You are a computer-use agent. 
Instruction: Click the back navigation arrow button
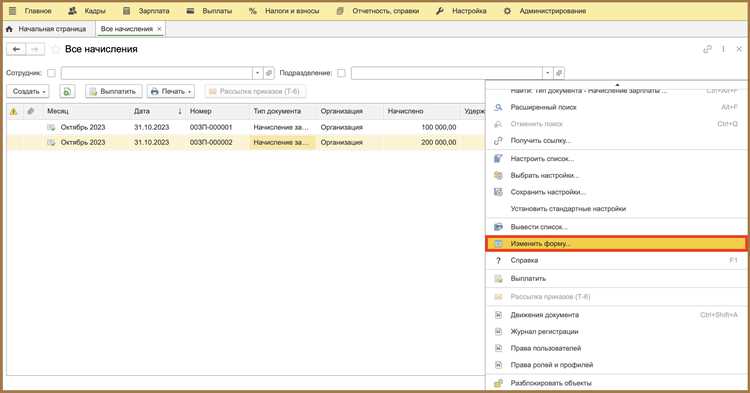click(16, 49)
